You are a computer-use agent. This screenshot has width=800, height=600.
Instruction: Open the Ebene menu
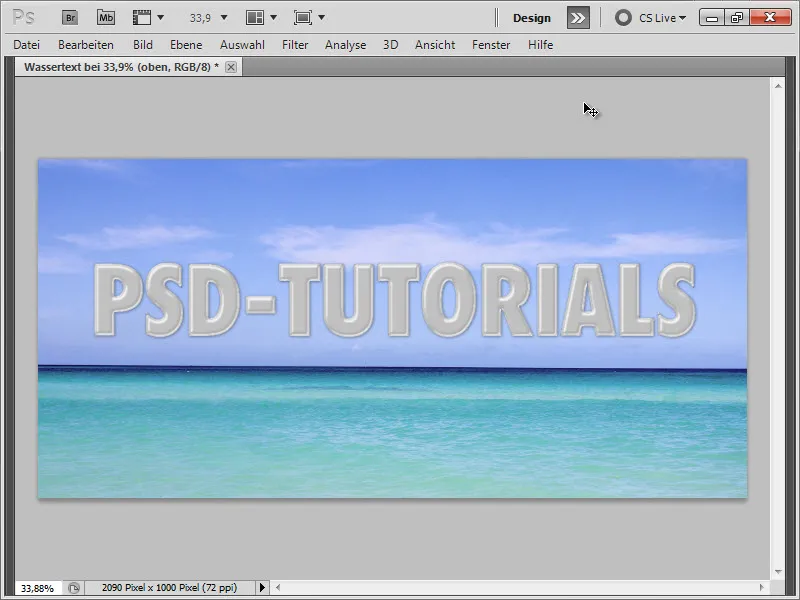186,45
